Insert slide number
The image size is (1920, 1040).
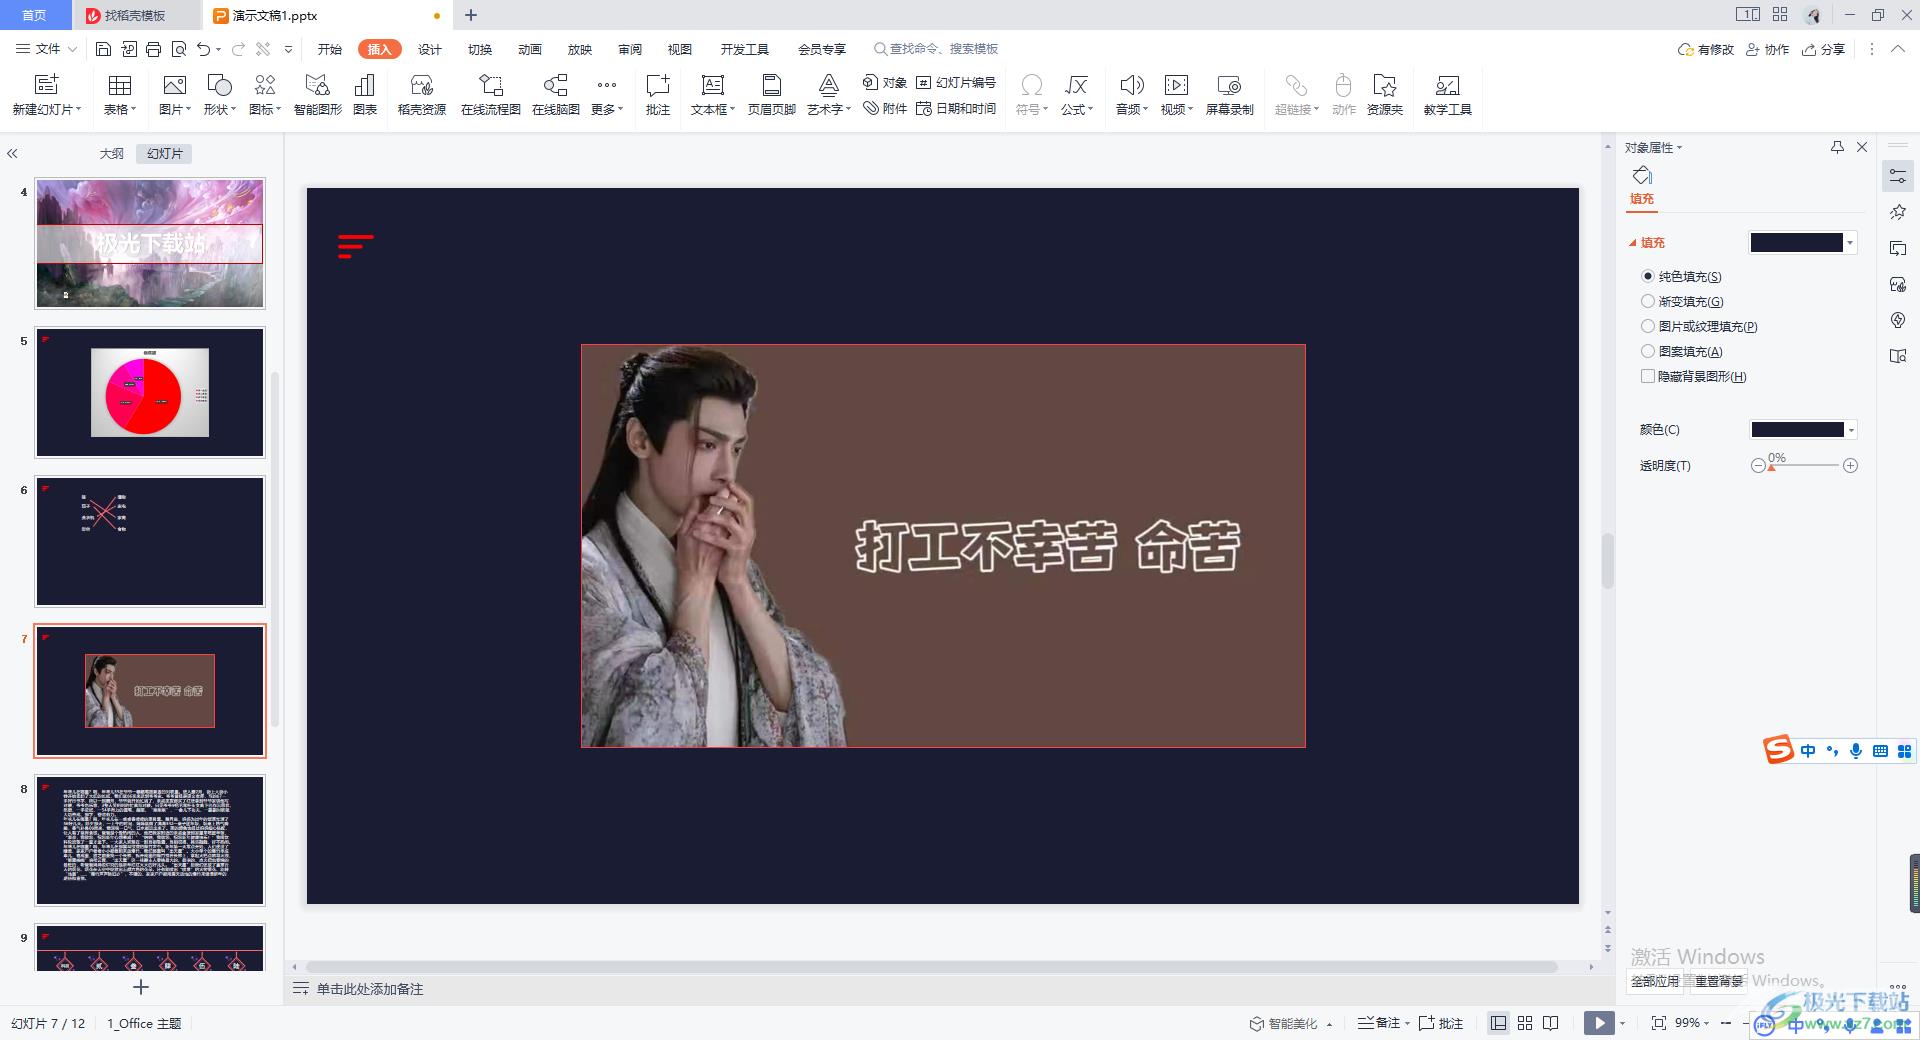click(x=956, y=83)
